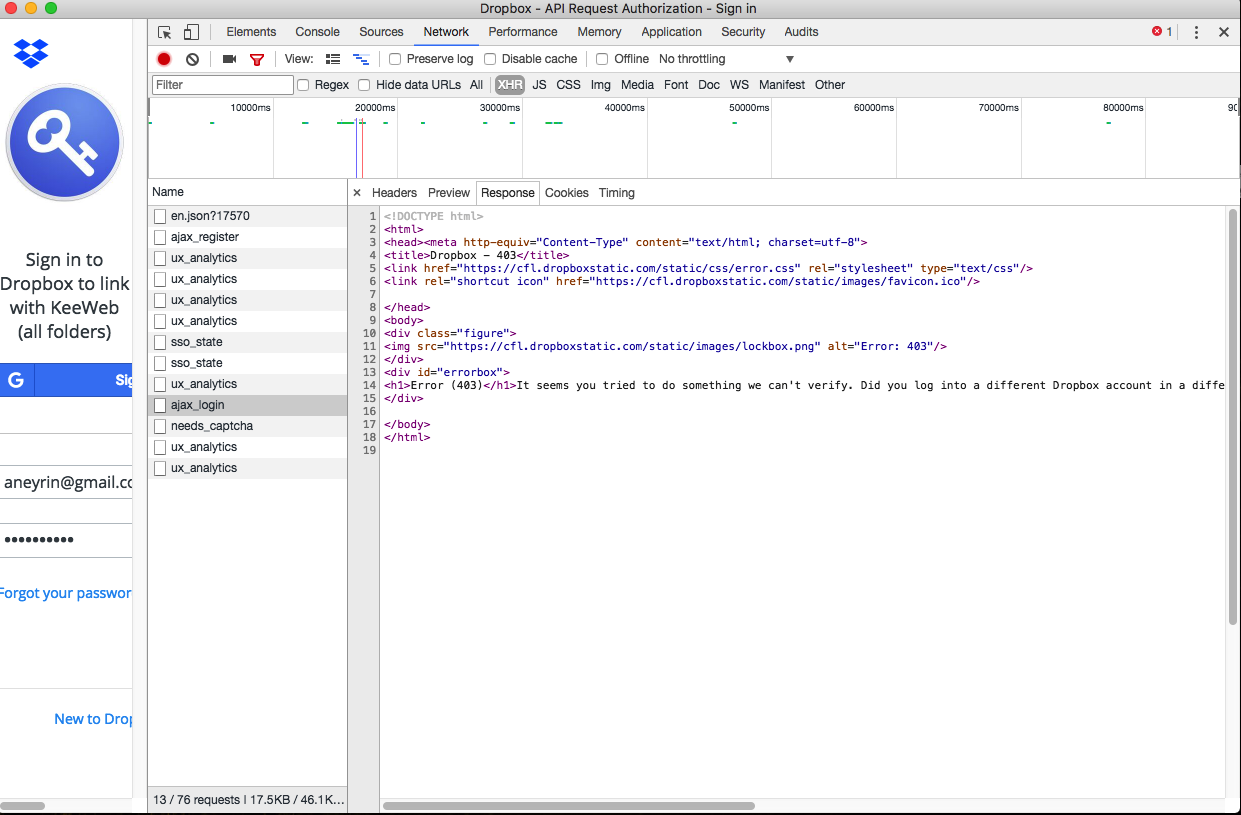Toggle the XHR filter
The width and height of the screenshot is (1241, 815).
(510, 85)
